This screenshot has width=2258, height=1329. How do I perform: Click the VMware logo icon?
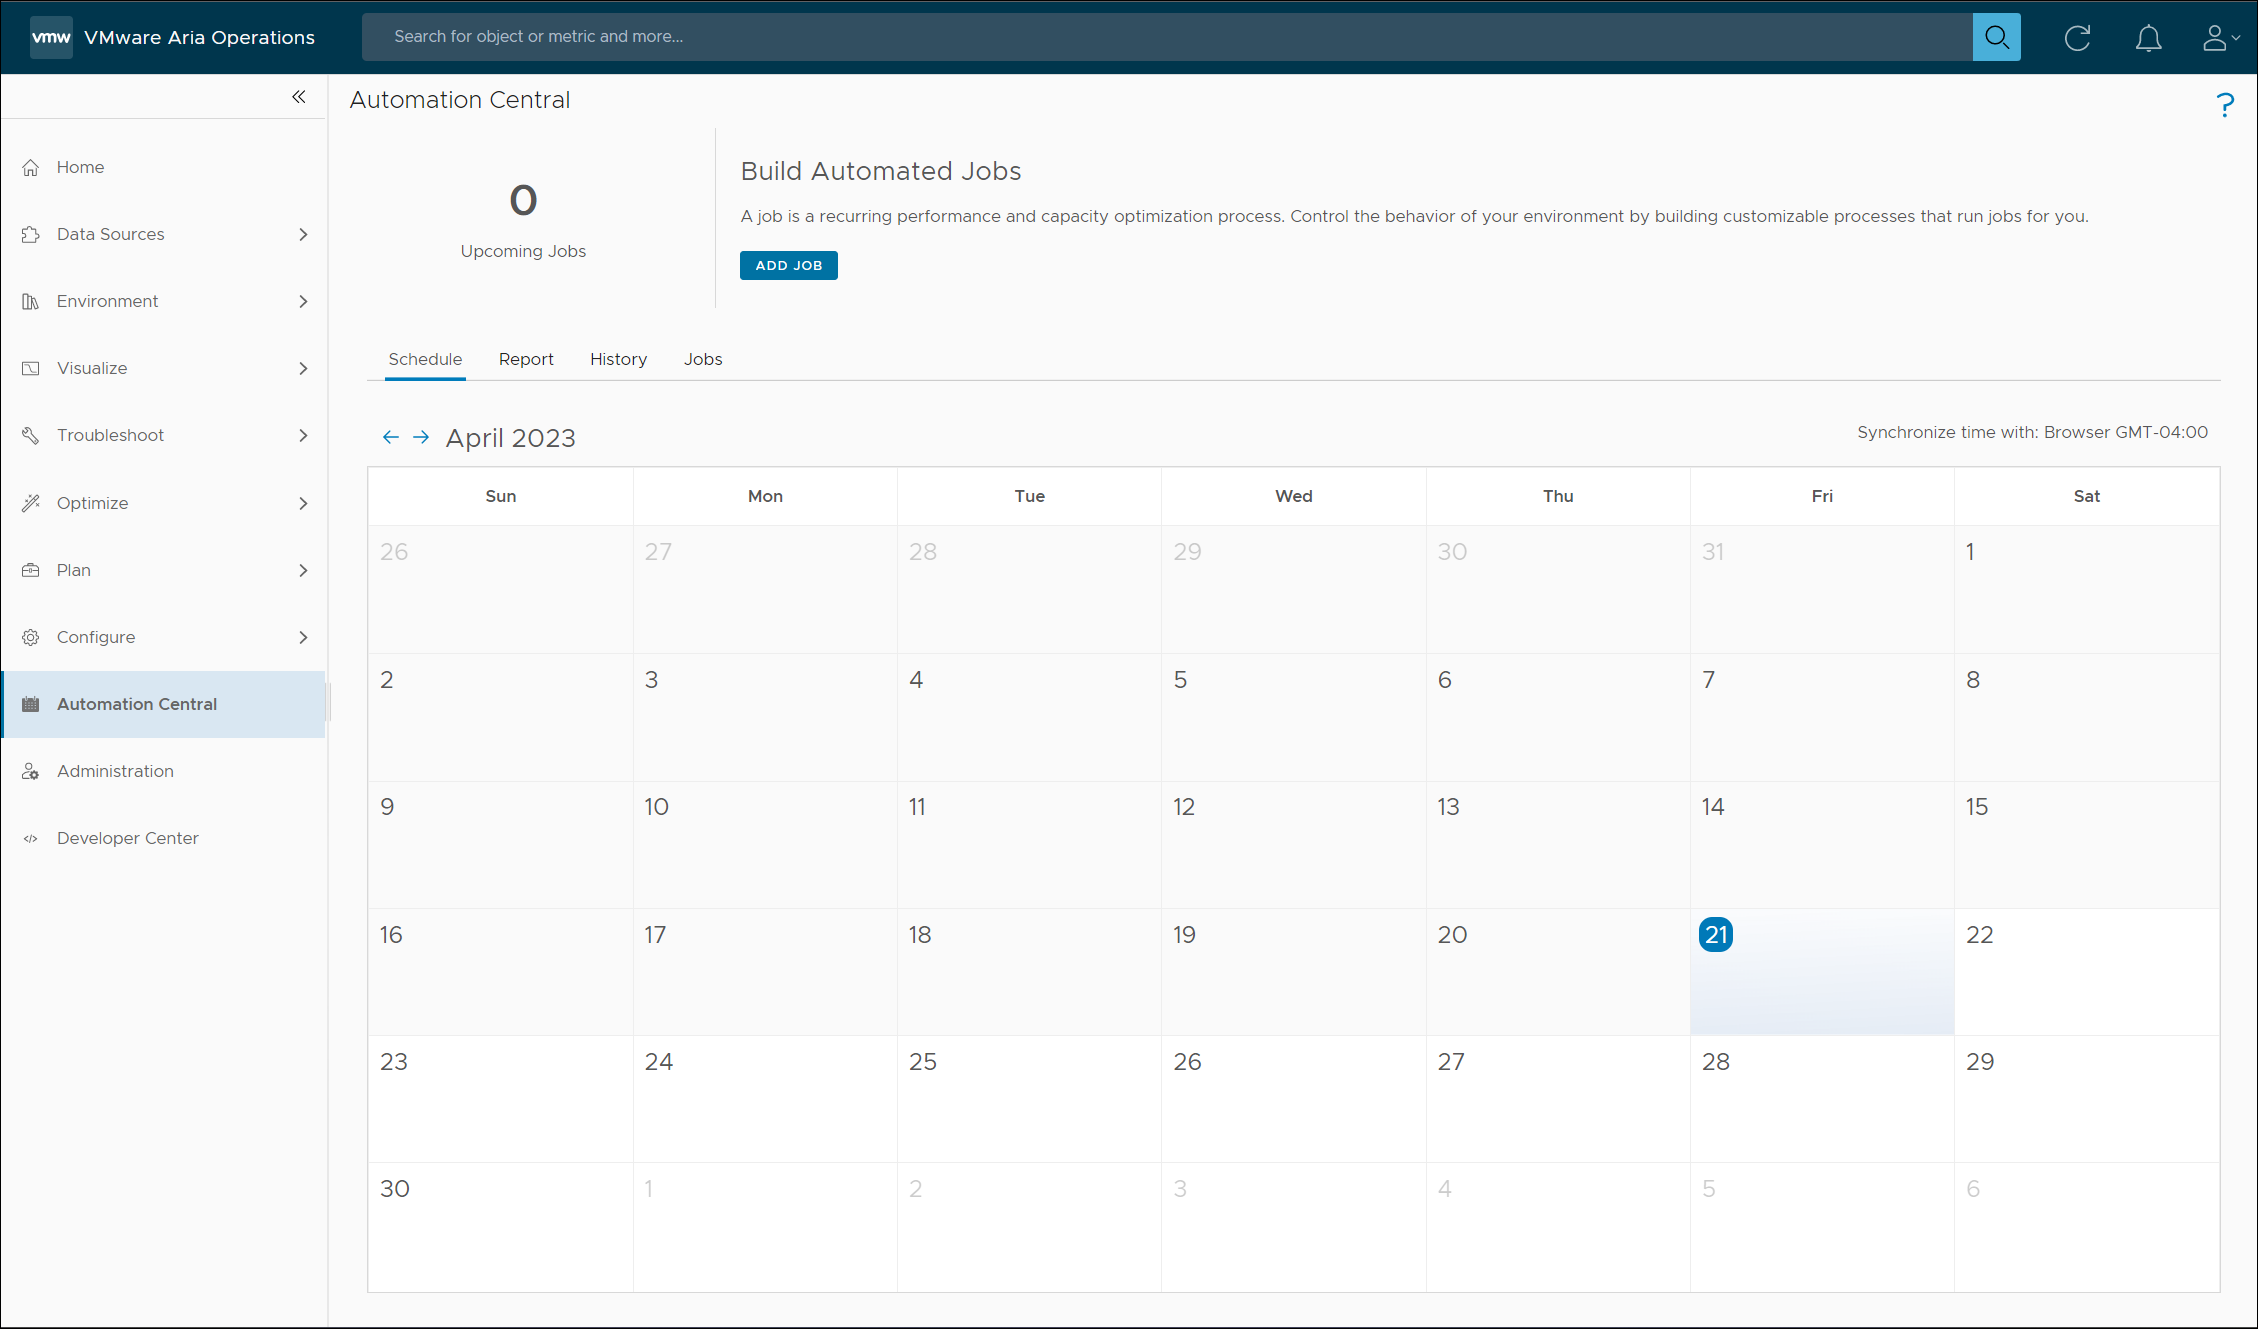point(51,37)
